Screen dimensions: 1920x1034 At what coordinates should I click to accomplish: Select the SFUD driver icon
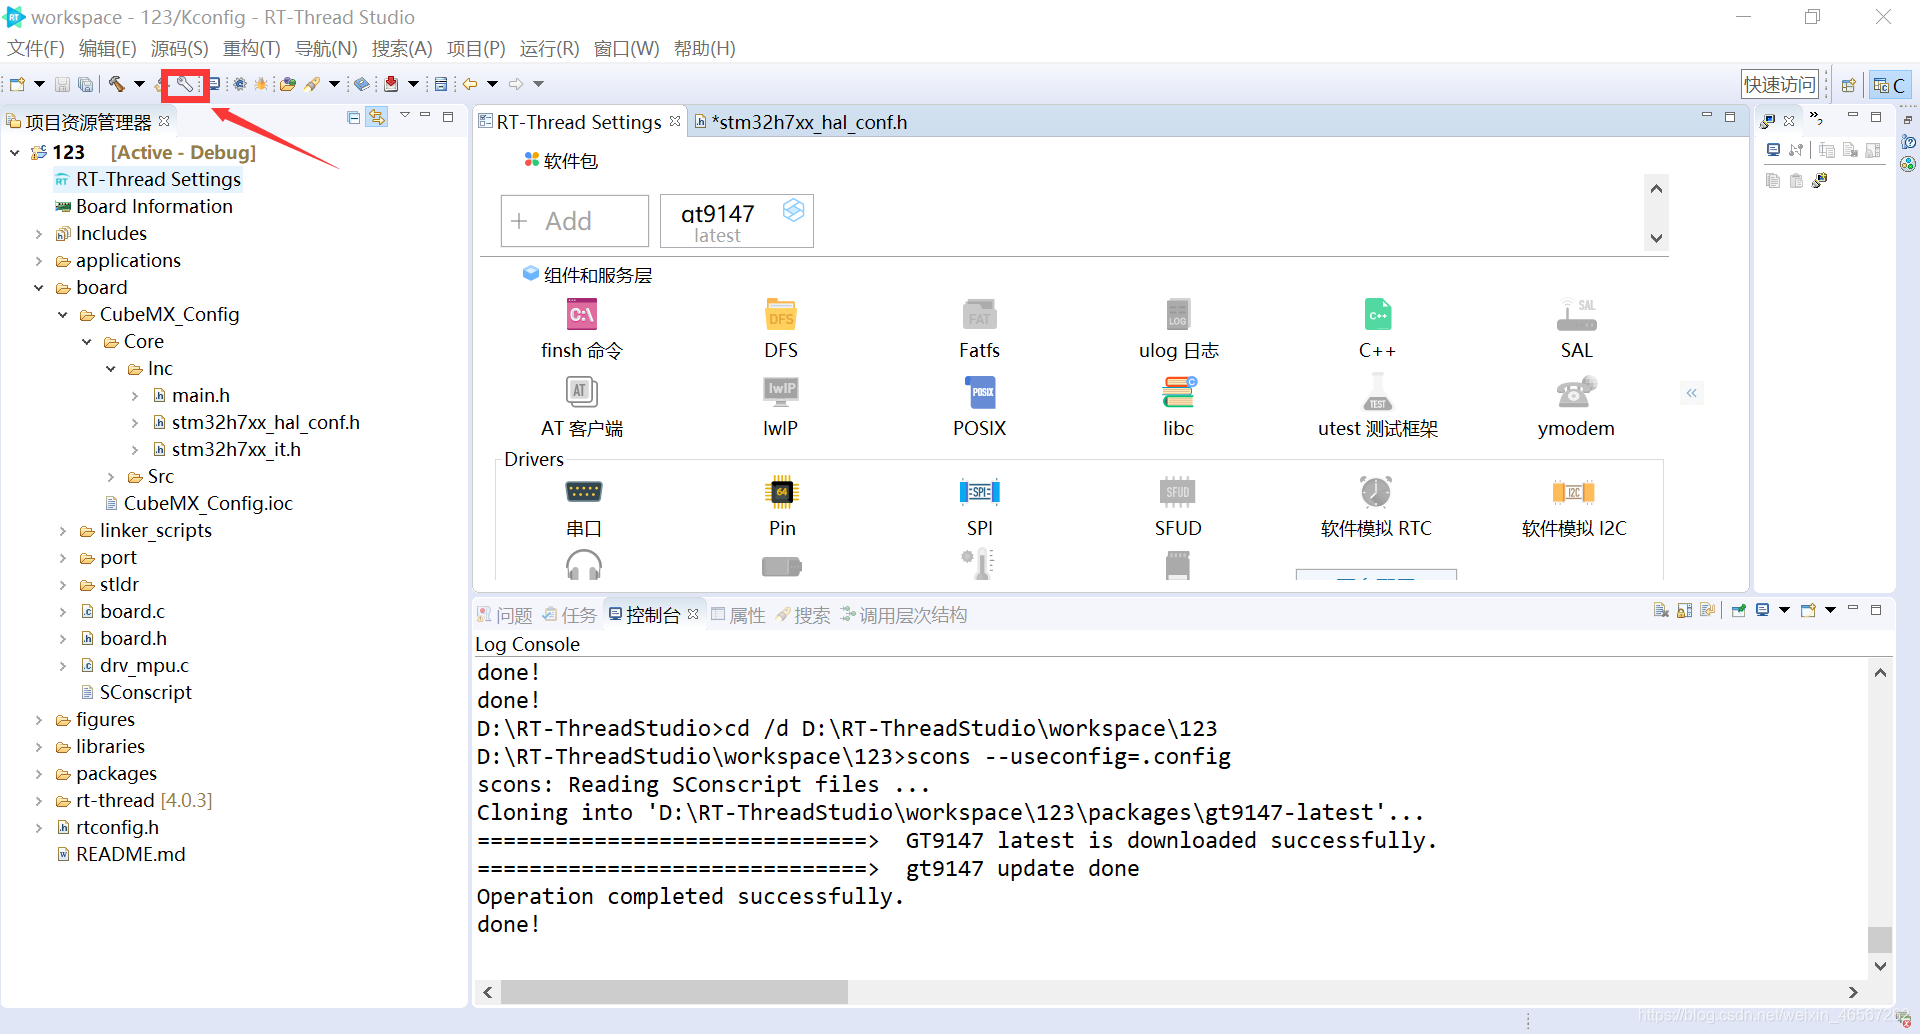pos(1177,491)
